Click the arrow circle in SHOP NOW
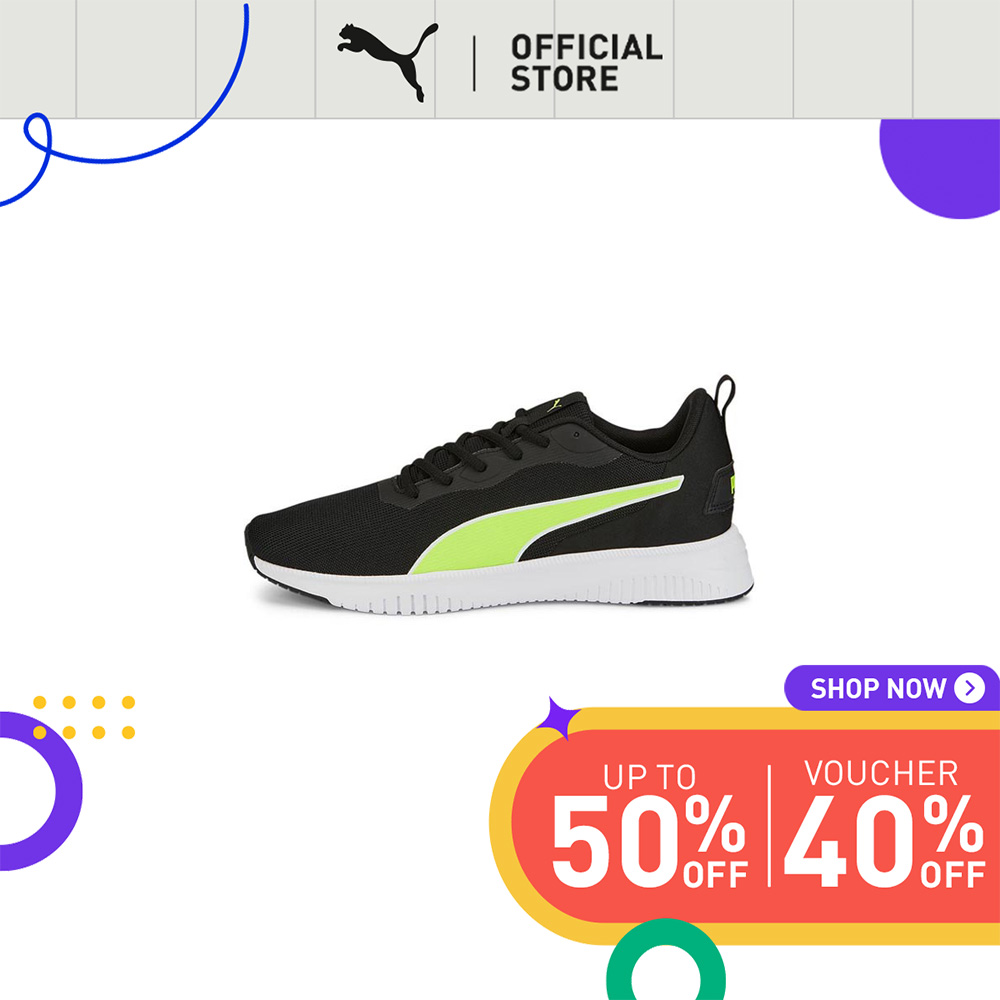The image size is (1000, 1000). pos(969,688)
